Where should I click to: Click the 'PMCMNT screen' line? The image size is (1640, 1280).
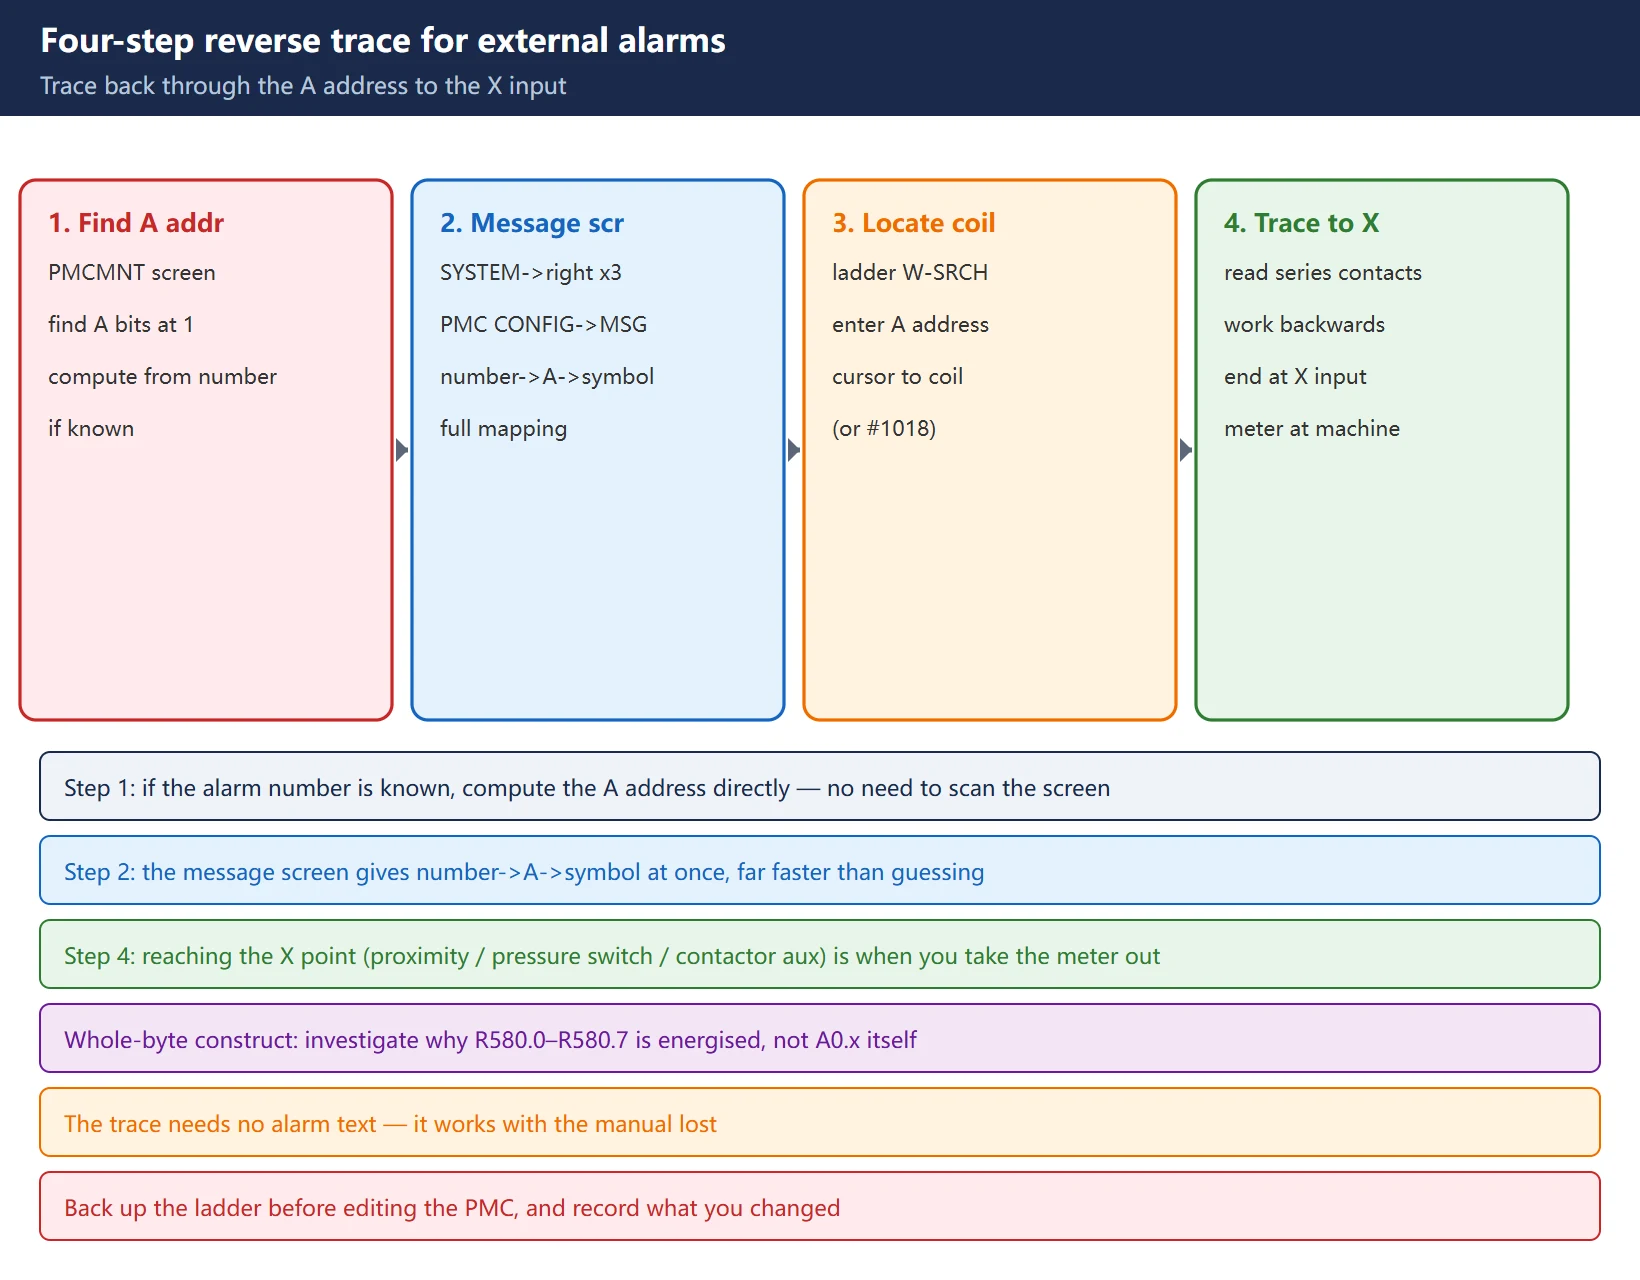(132, 273)
